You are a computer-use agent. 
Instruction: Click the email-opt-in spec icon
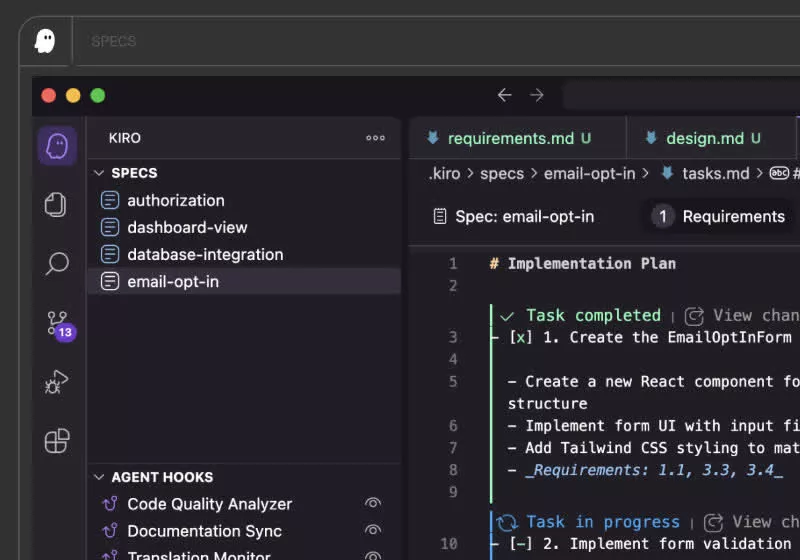point(110,281)
